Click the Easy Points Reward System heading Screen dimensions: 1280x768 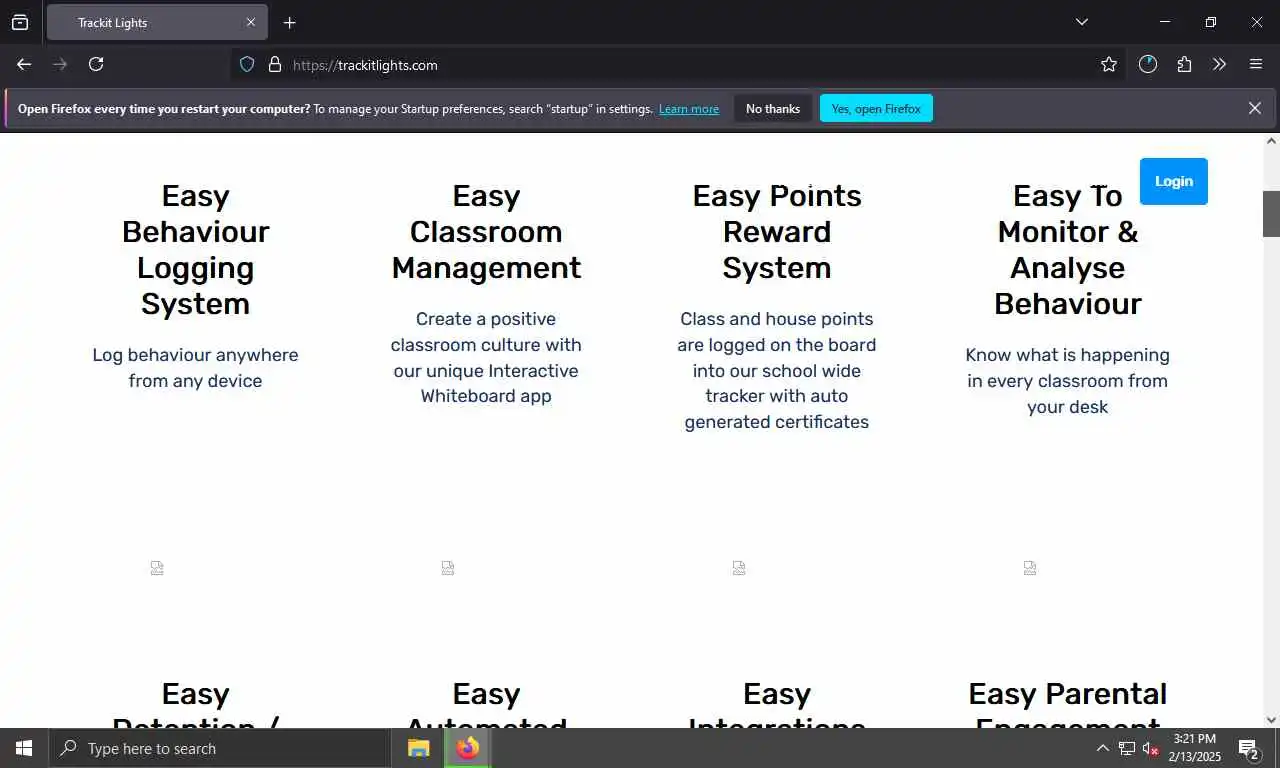[x=777, y=232]
